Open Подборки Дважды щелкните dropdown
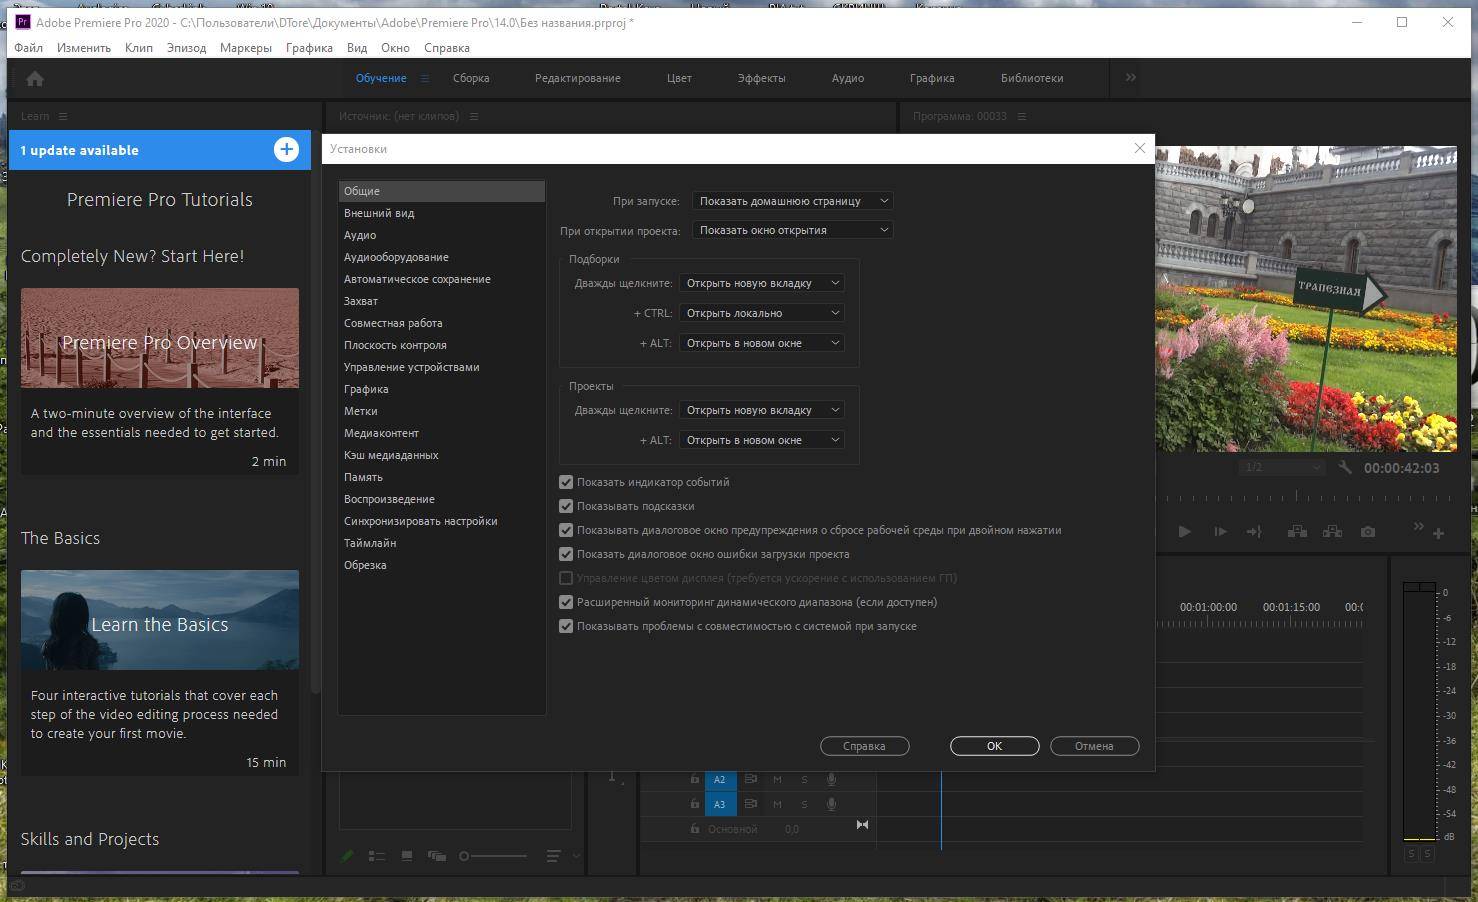This screenshot has height=902, width=1478. coord(762,283)
